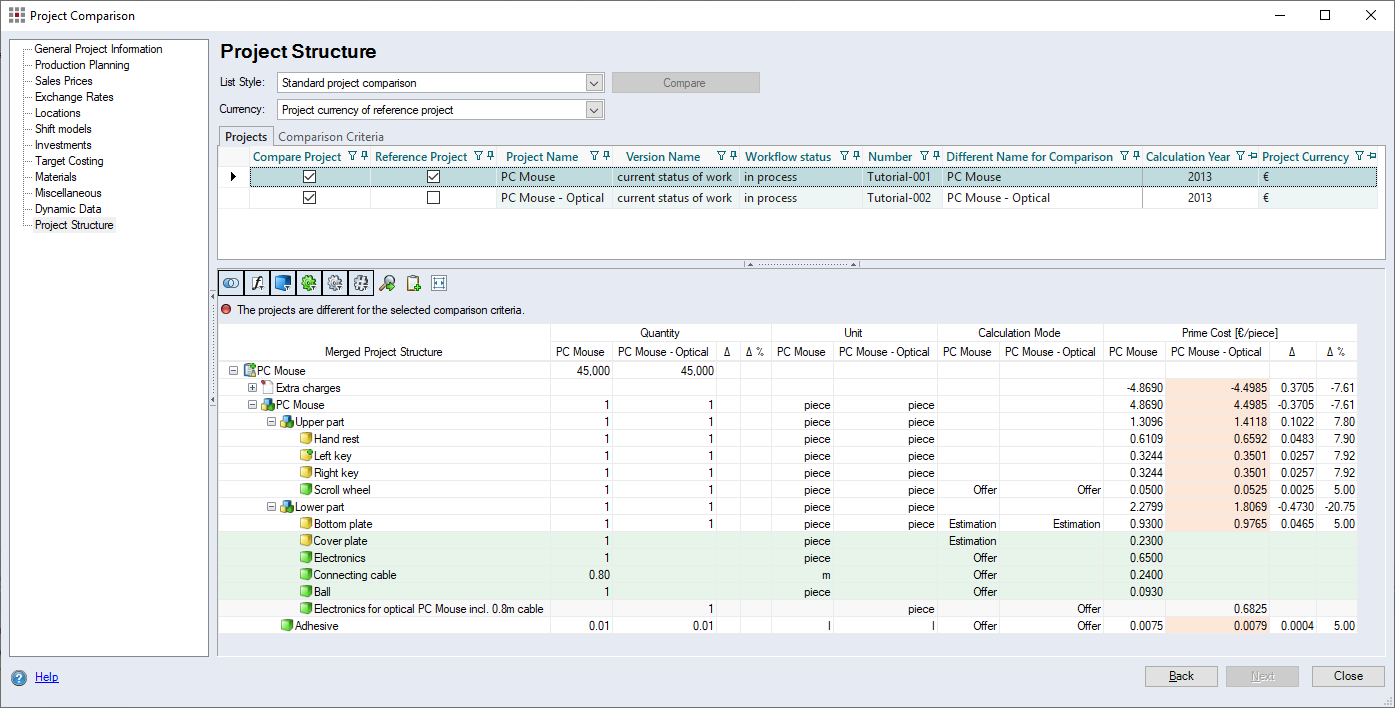
Task: Open the Help link
Action: [46, 677]
